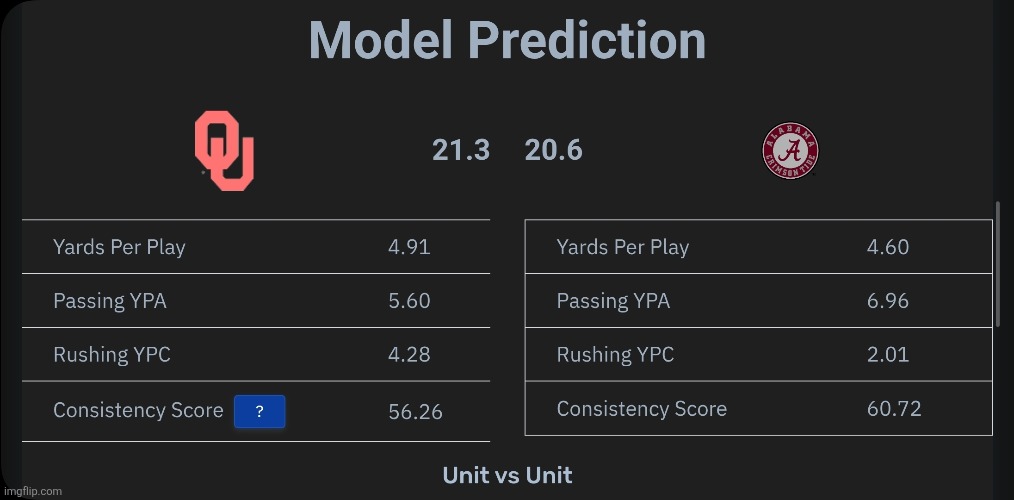Image resolution: width=1014 pixels, height=500 pixels.
Task: Select Alabama's Passing YPA label
Action: click(613, 301)
